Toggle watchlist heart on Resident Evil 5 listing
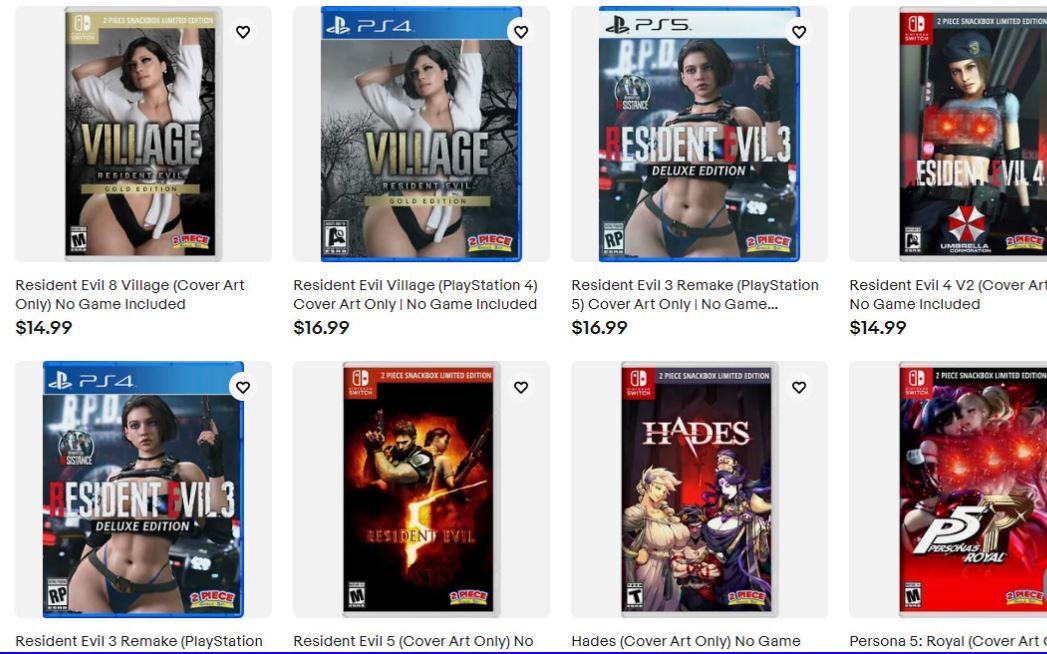 pos(521,387)
